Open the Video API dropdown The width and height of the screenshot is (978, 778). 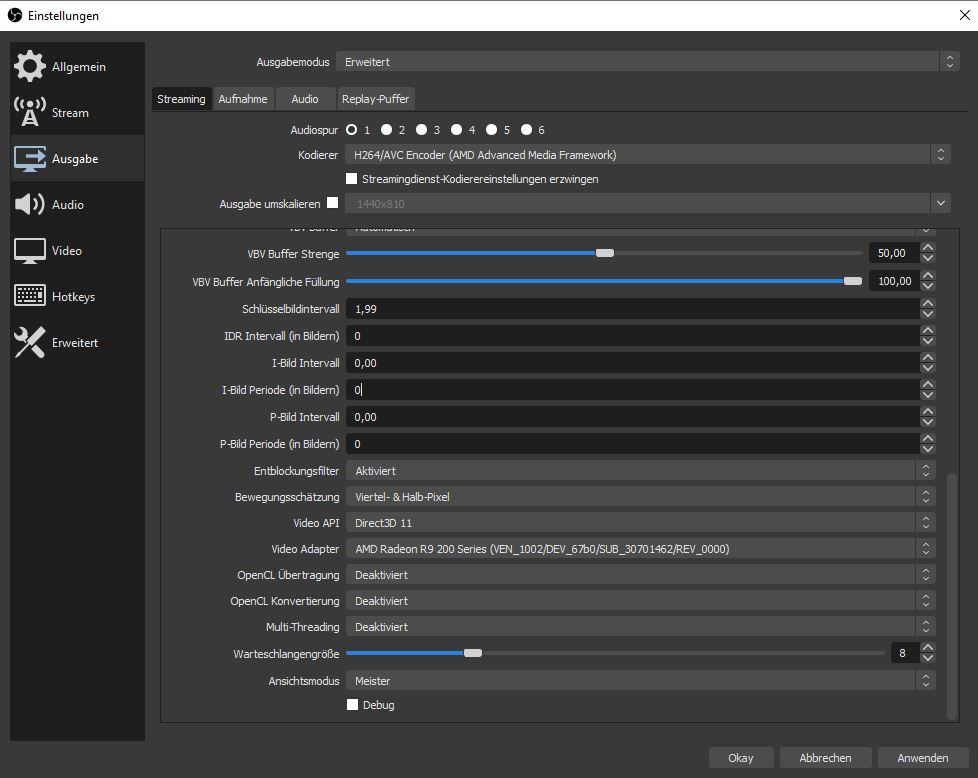coord(640,523)
